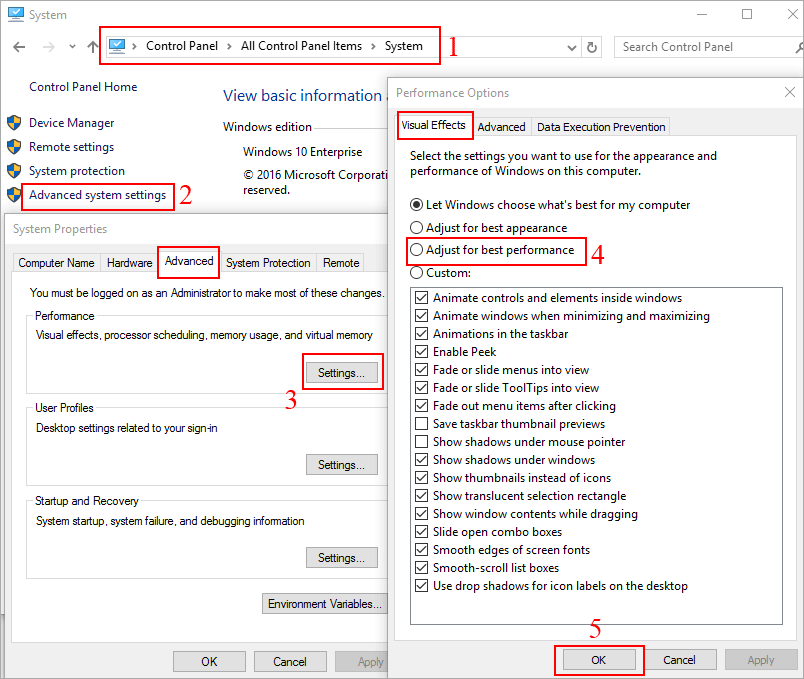Click Environment Variables button
Screen dimensions: 804x679
pos(325,604)
